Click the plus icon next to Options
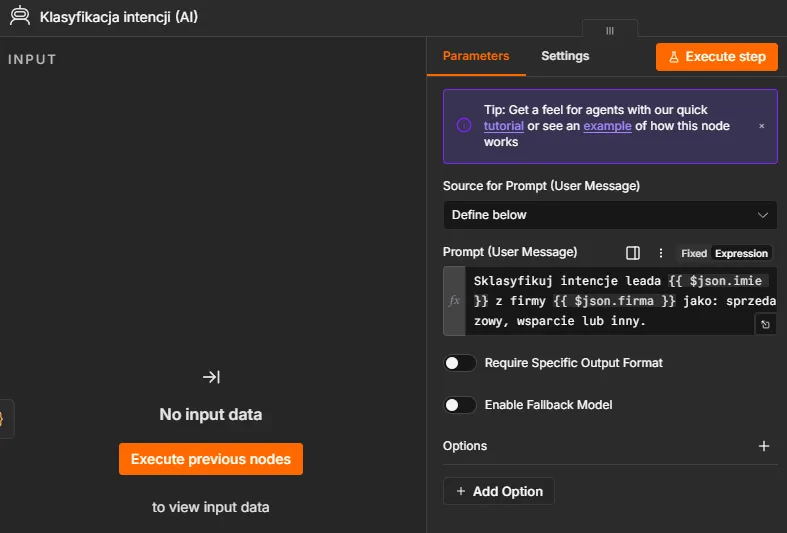The height and width of the screenshot is (533, 787). tap(764, 446)
